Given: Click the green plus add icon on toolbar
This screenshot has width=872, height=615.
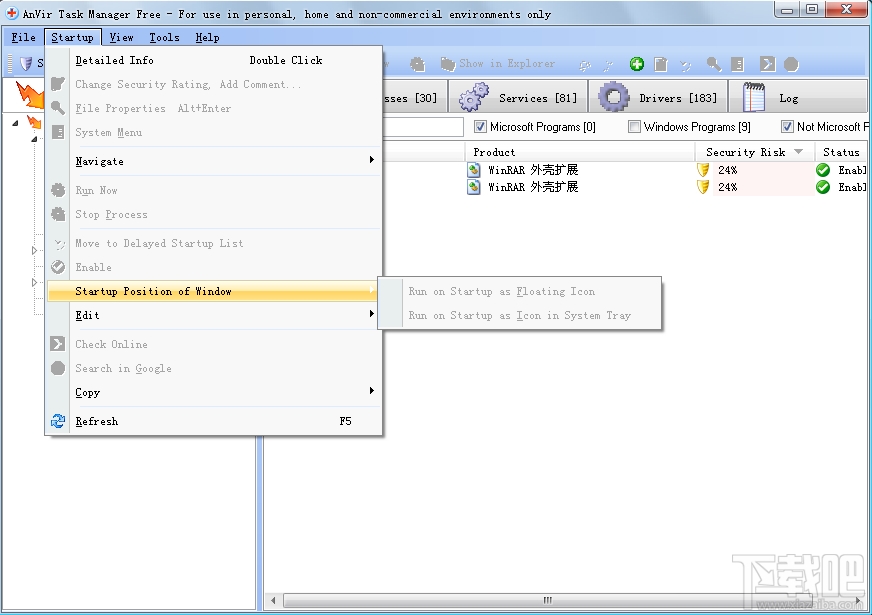Looking at the screenshot, I should pyautogui.click(x=637, y=63).
